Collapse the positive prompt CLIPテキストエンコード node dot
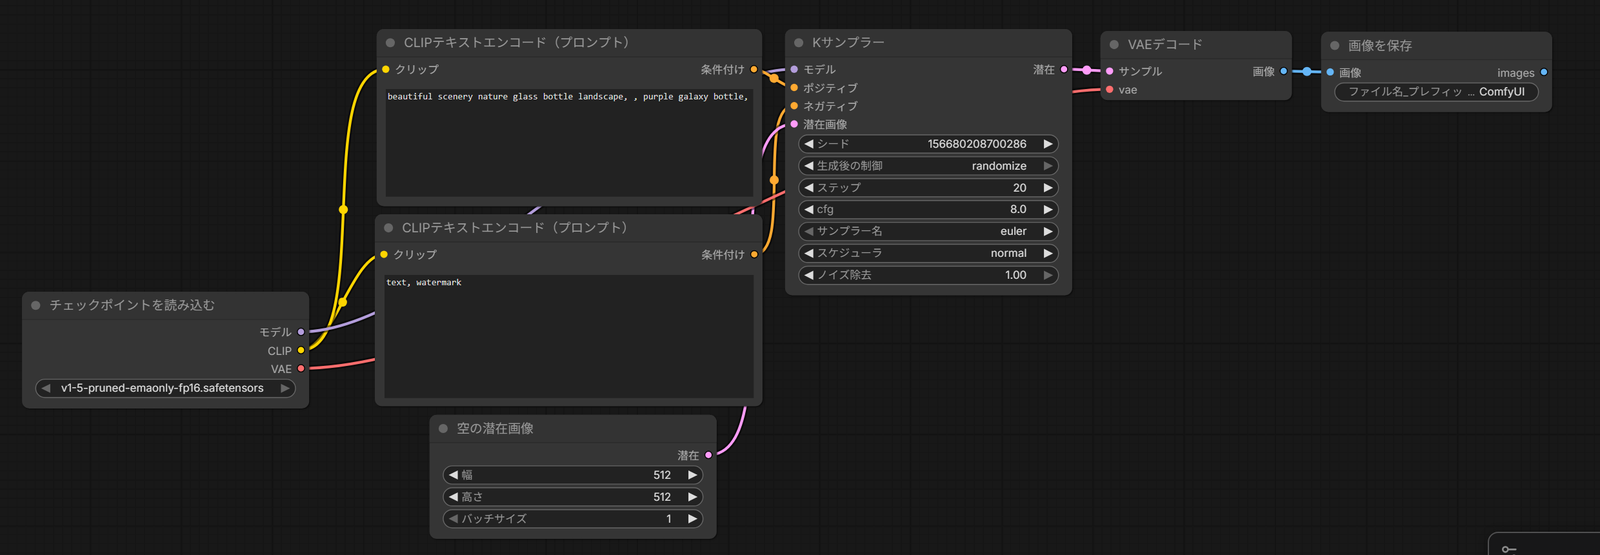Image resolution: width=1600 pixels, height=555 pixels. pyautogui.click(x=390, y=43)
